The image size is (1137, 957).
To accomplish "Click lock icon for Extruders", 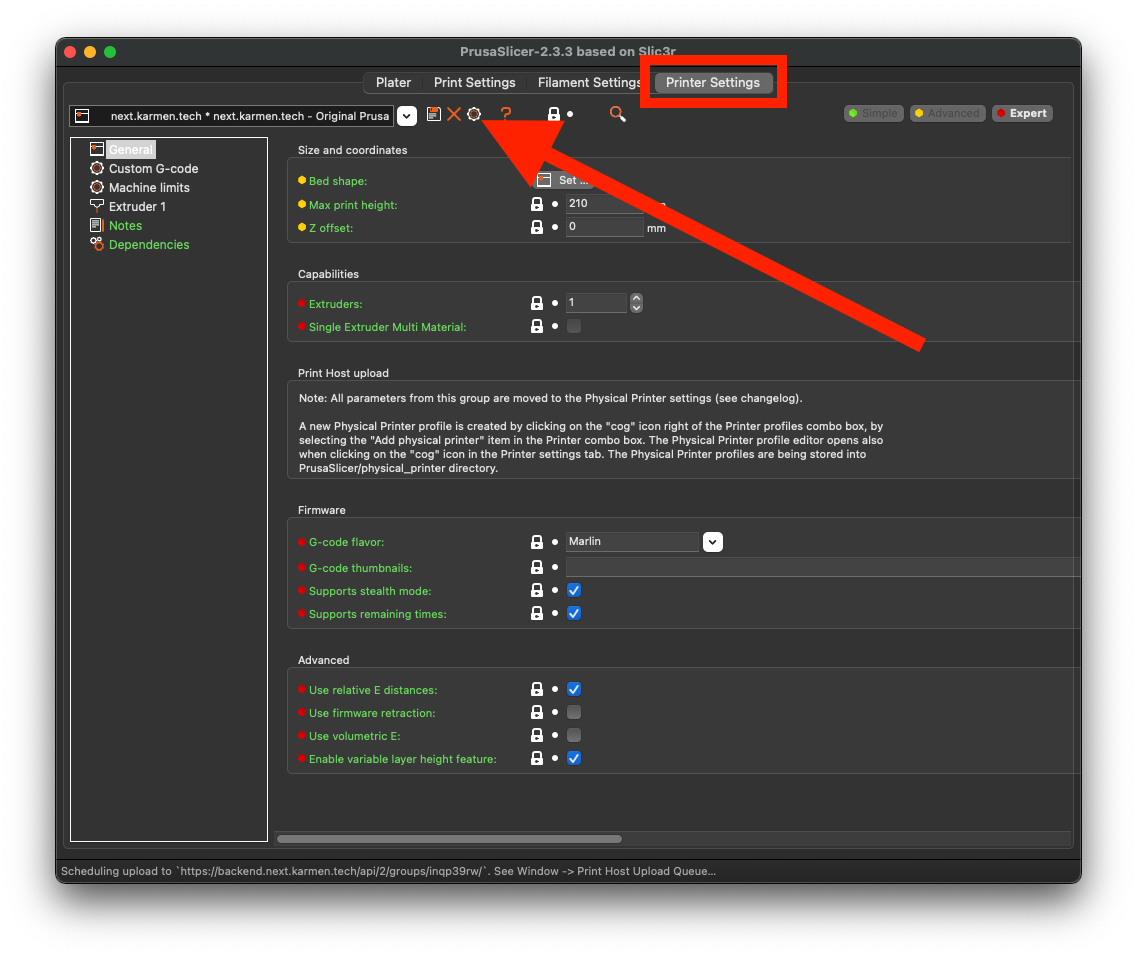I will [537, 303].
